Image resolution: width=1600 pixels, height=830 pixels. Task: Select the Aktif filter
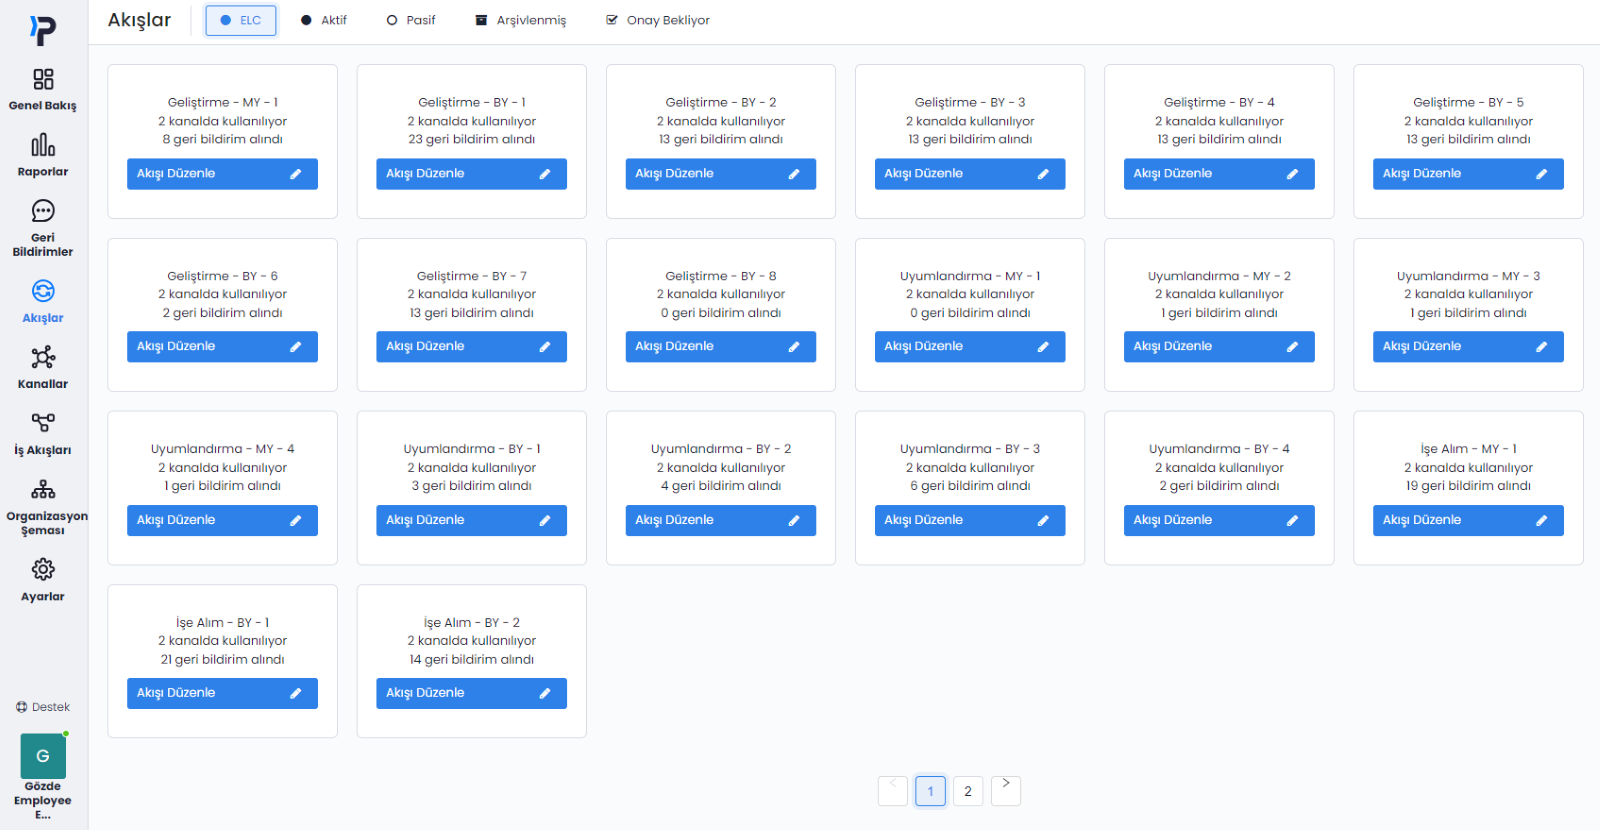pyautogui.click(x=323, y=20)
